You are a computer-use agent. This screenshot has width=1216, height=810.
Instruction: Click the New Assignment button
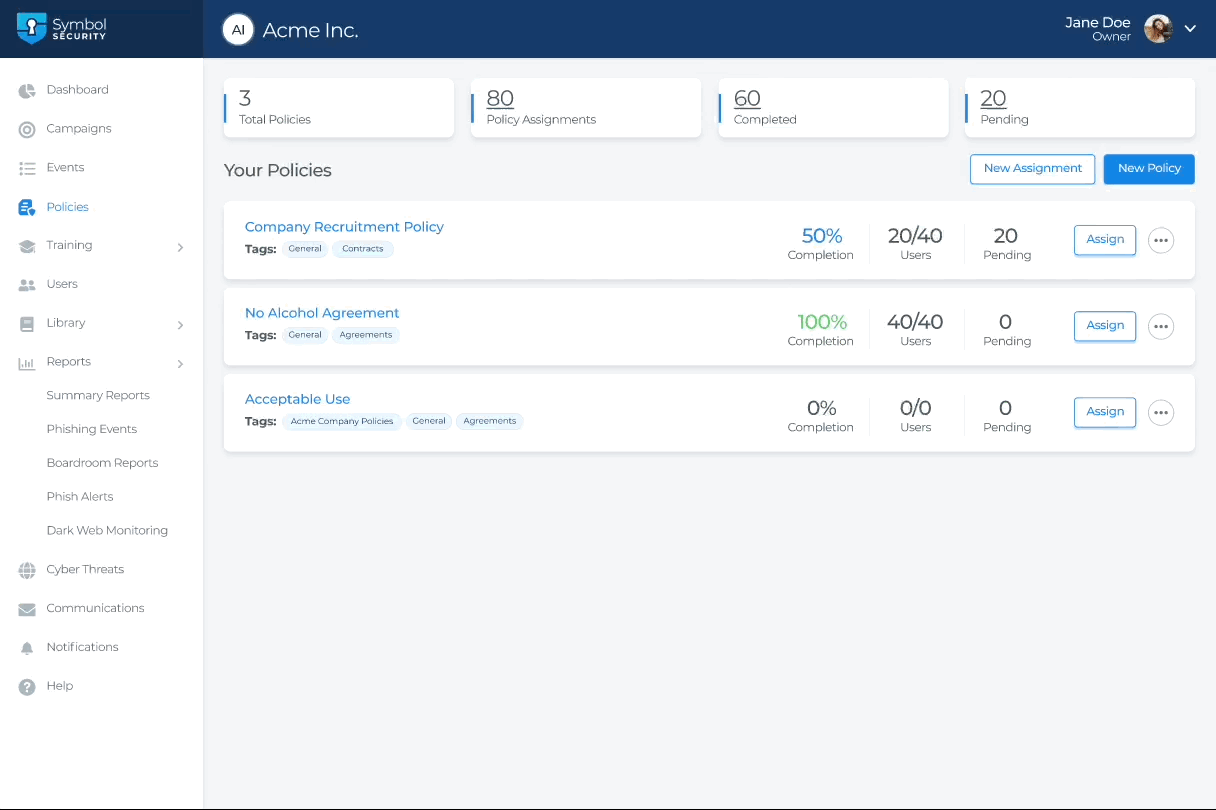tap(1032, 169)
